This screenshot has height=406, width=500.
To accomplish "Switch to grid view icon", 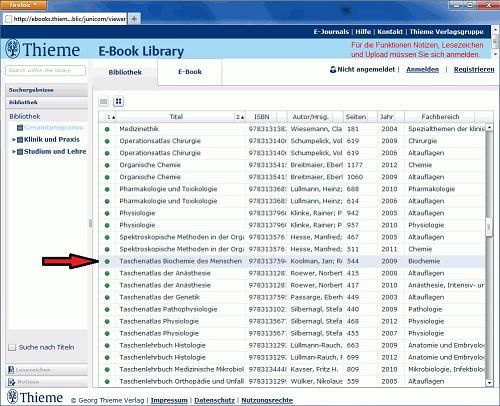I will (x=119, y=101).
